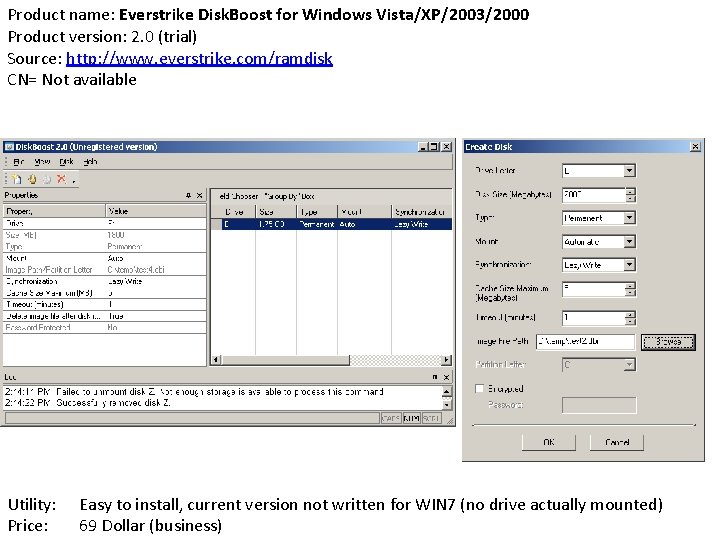The image size is (720, 540).
Task: Click the log scroll down arrow
Action: [446, 404]
